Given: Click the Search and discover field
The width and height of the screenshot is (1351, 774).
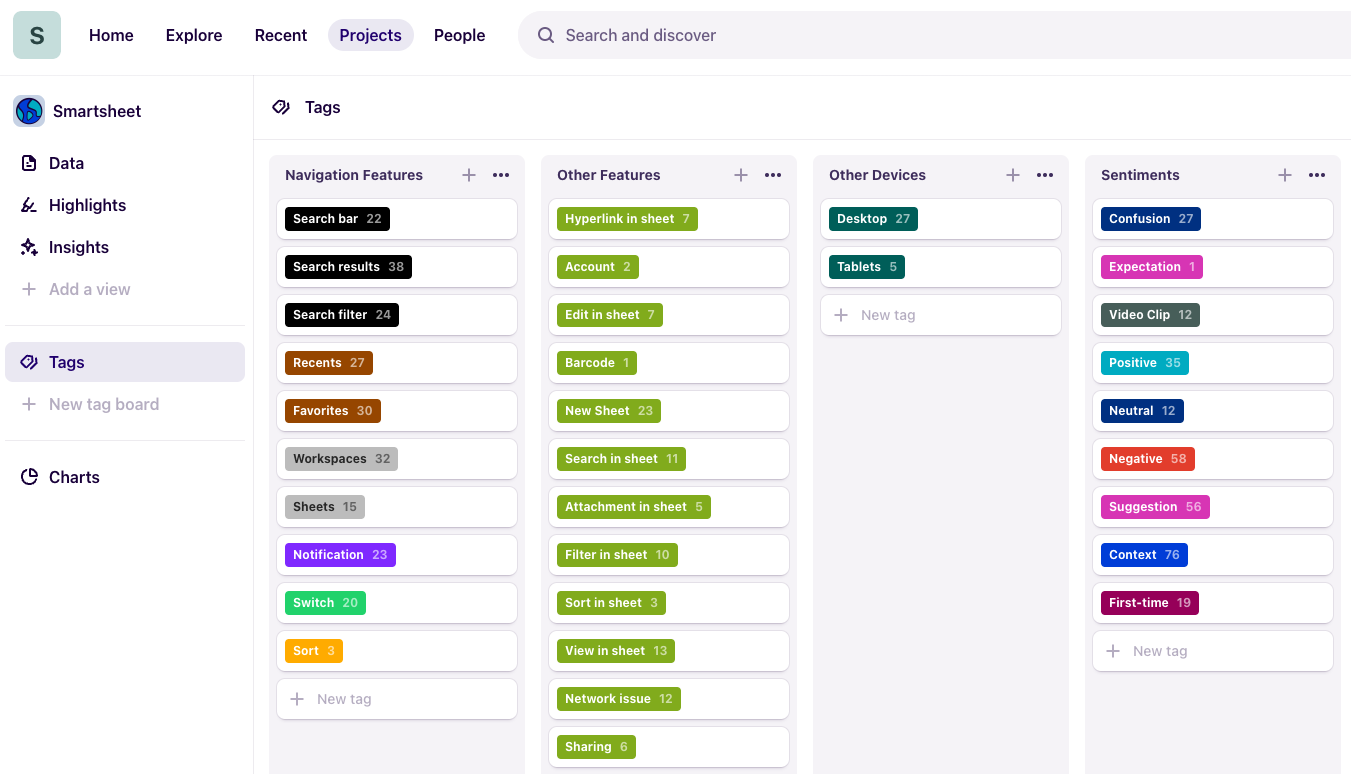Looking at the screenshot, I should [x=934, y=35].
